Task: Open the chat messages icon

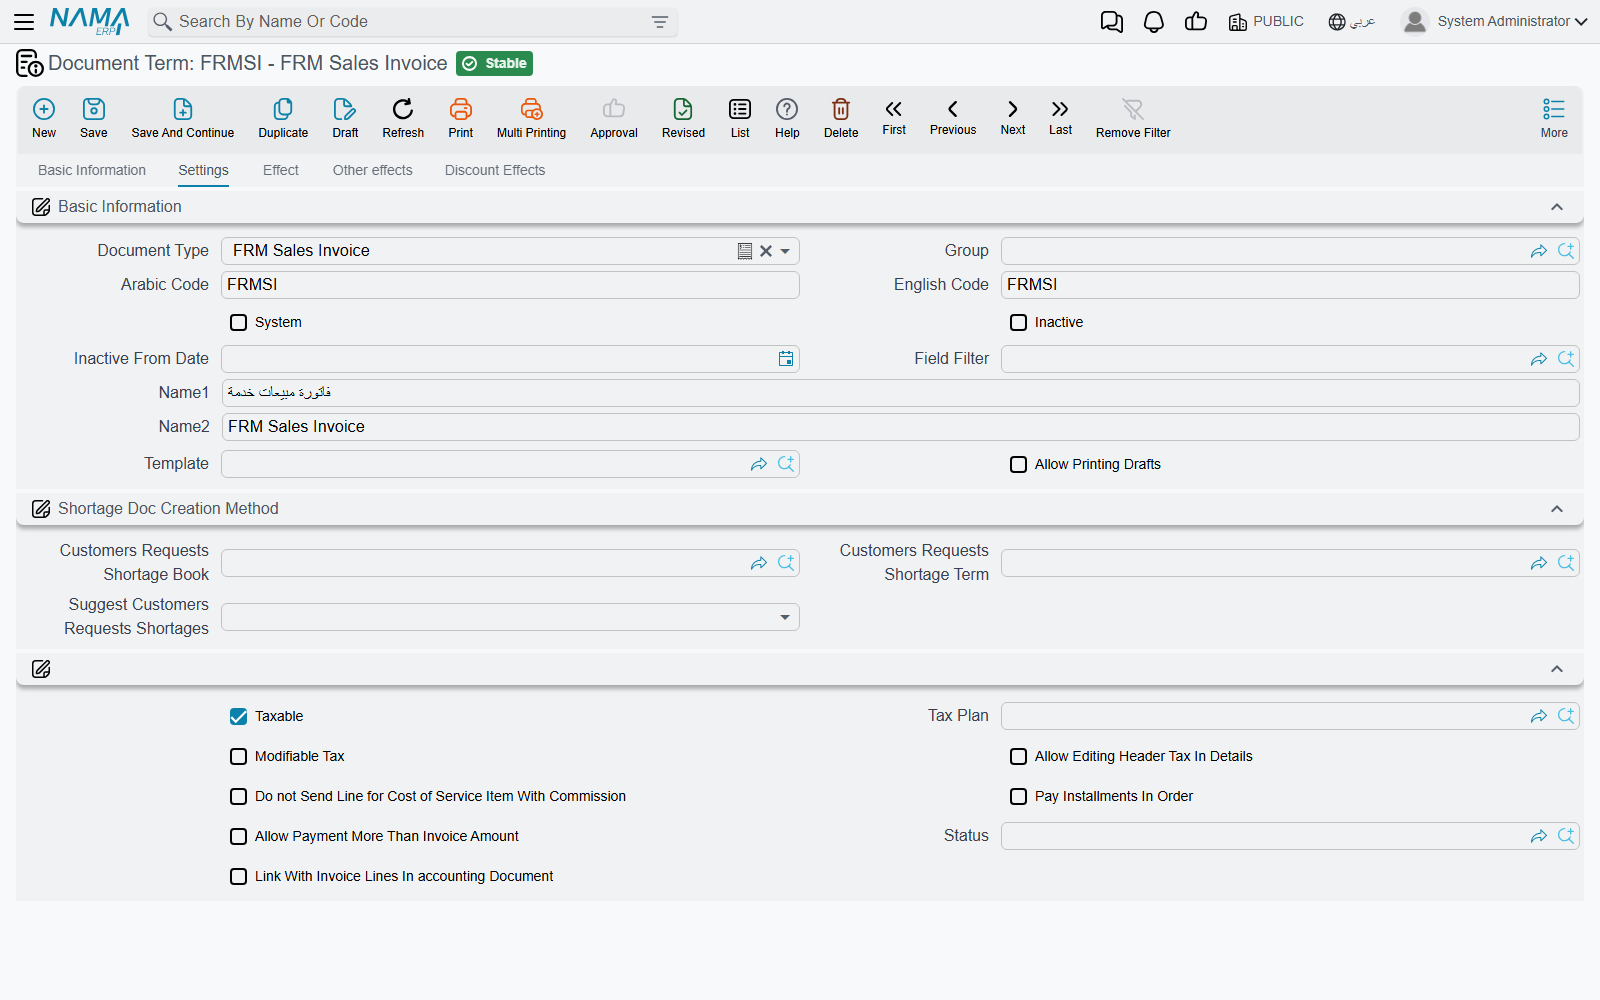Action: [x=1112, y=22]
